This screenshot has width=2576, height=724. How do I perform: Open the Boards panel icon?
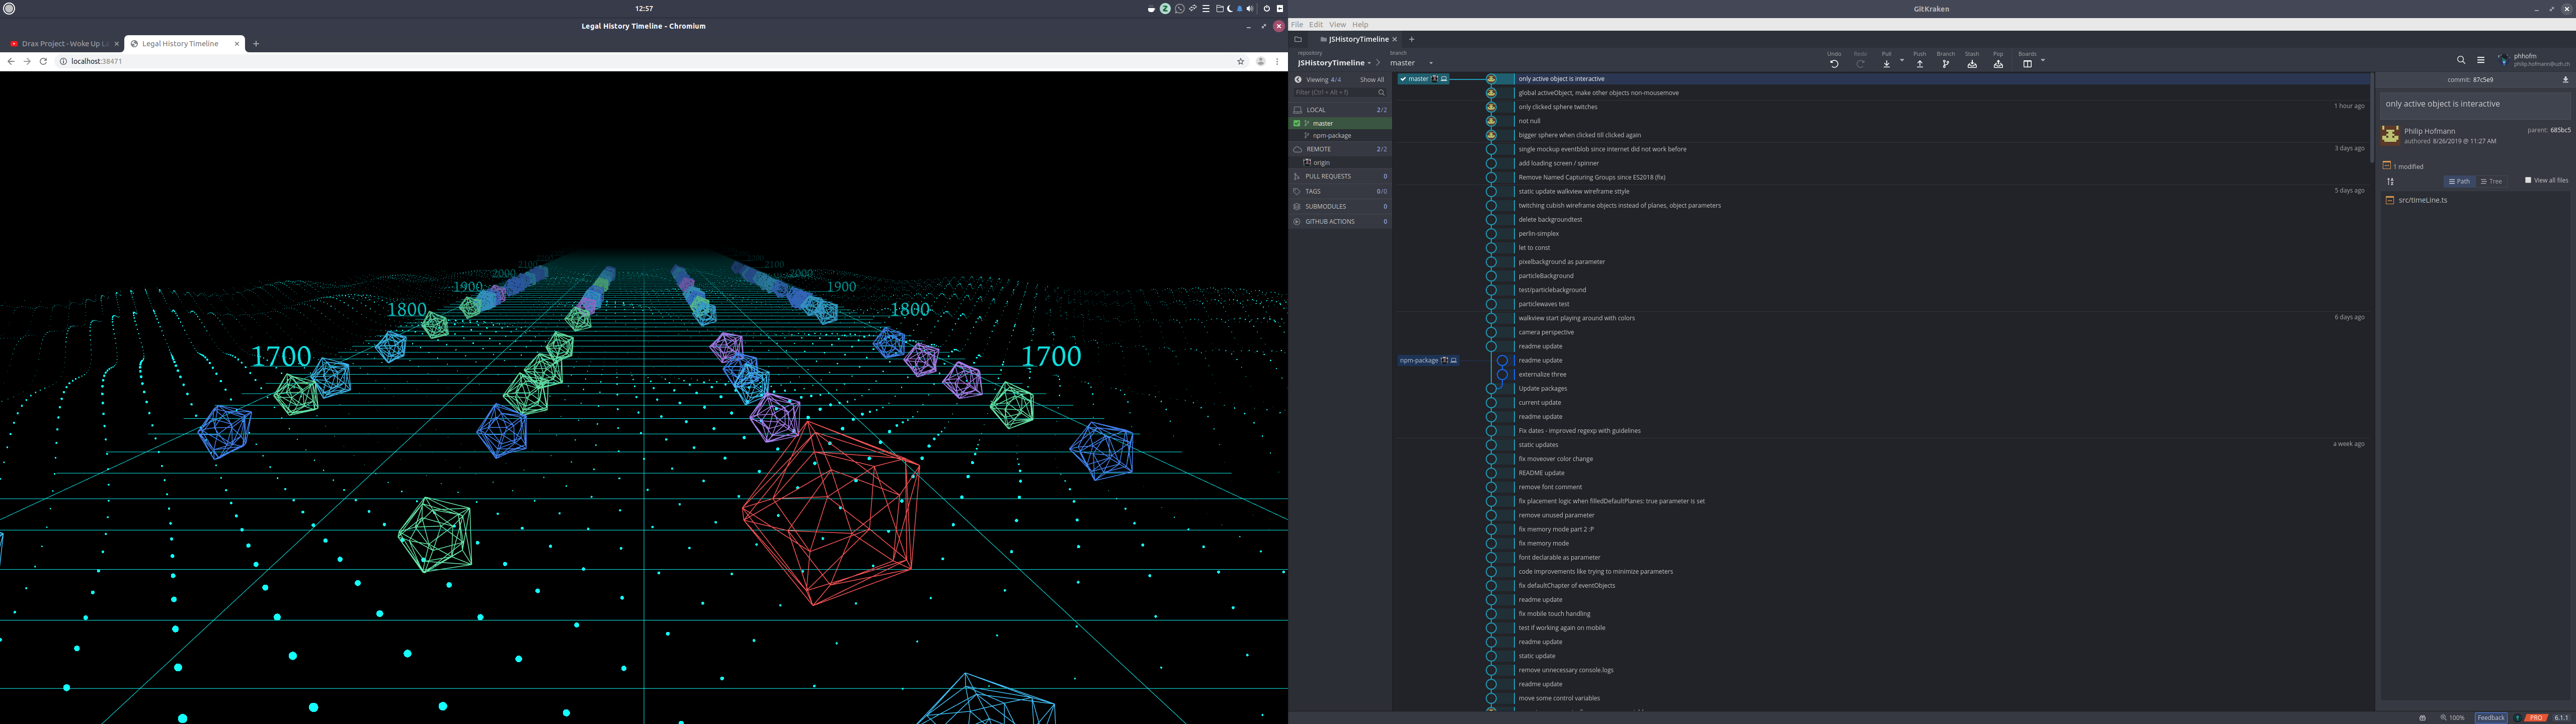(x=2027, y=64)
